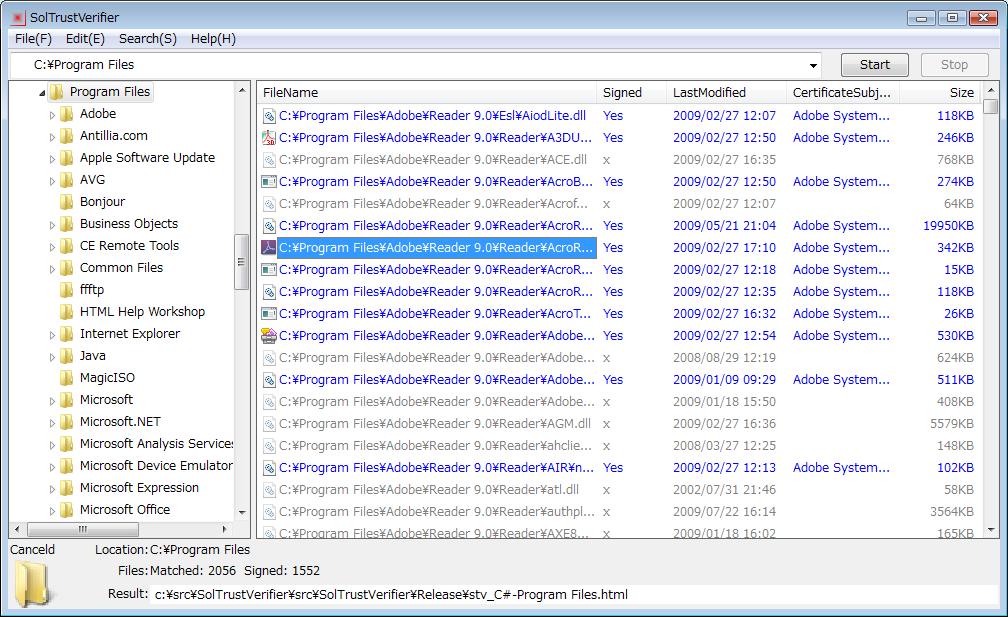
Task: Sort by the FileName column header
Action: (x=427, y=93)
